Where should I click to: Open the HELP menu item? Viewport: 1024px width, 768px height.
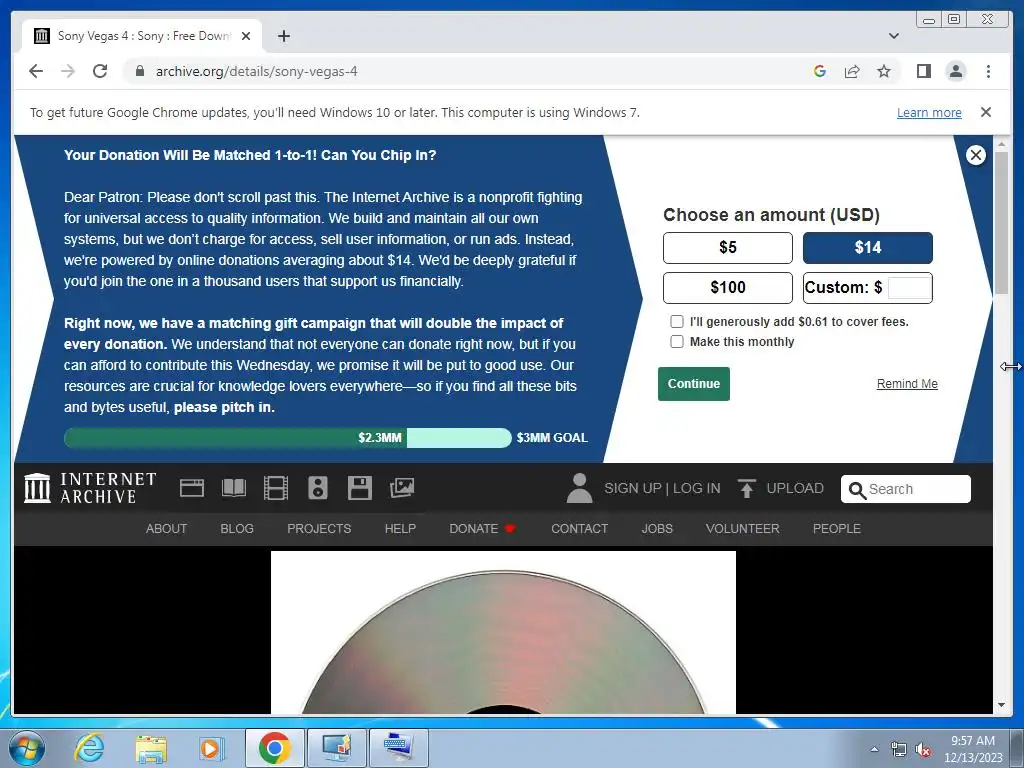coord(400,528)
